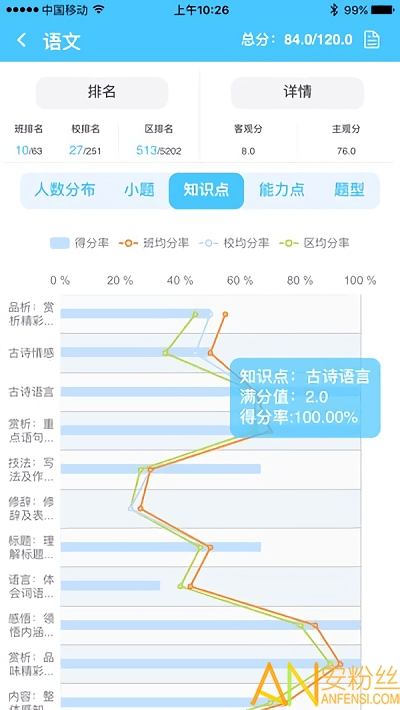Tap the 语言 体会词语 score bar
The image size is (400, 710).
(x=111, y=585)
